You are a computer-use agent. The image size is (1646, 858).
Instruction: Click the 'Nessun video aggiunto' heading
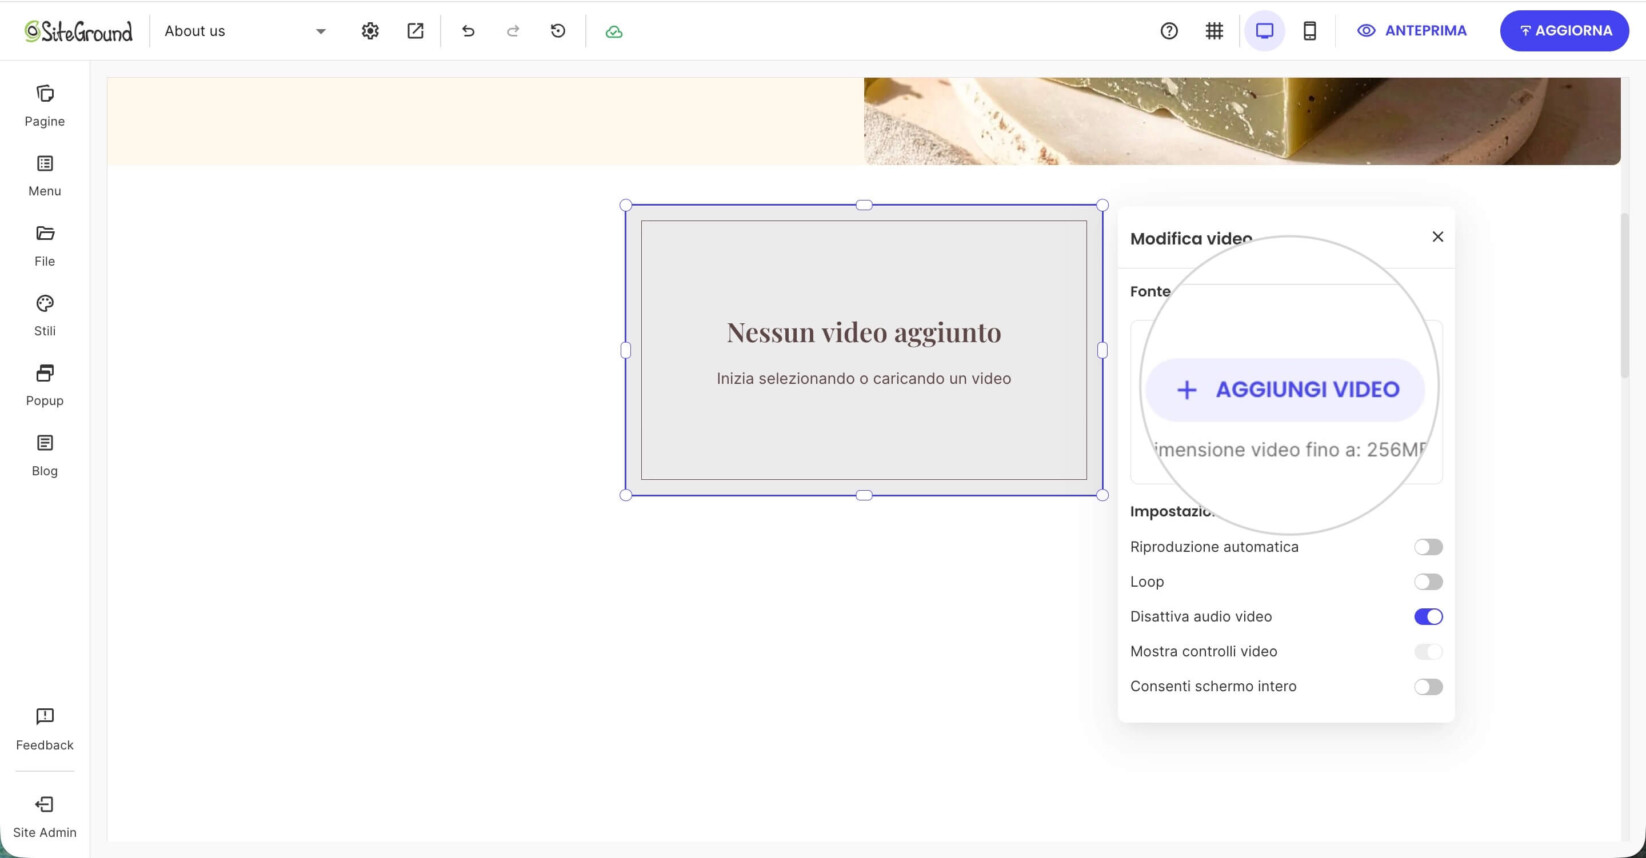point(864,332)
